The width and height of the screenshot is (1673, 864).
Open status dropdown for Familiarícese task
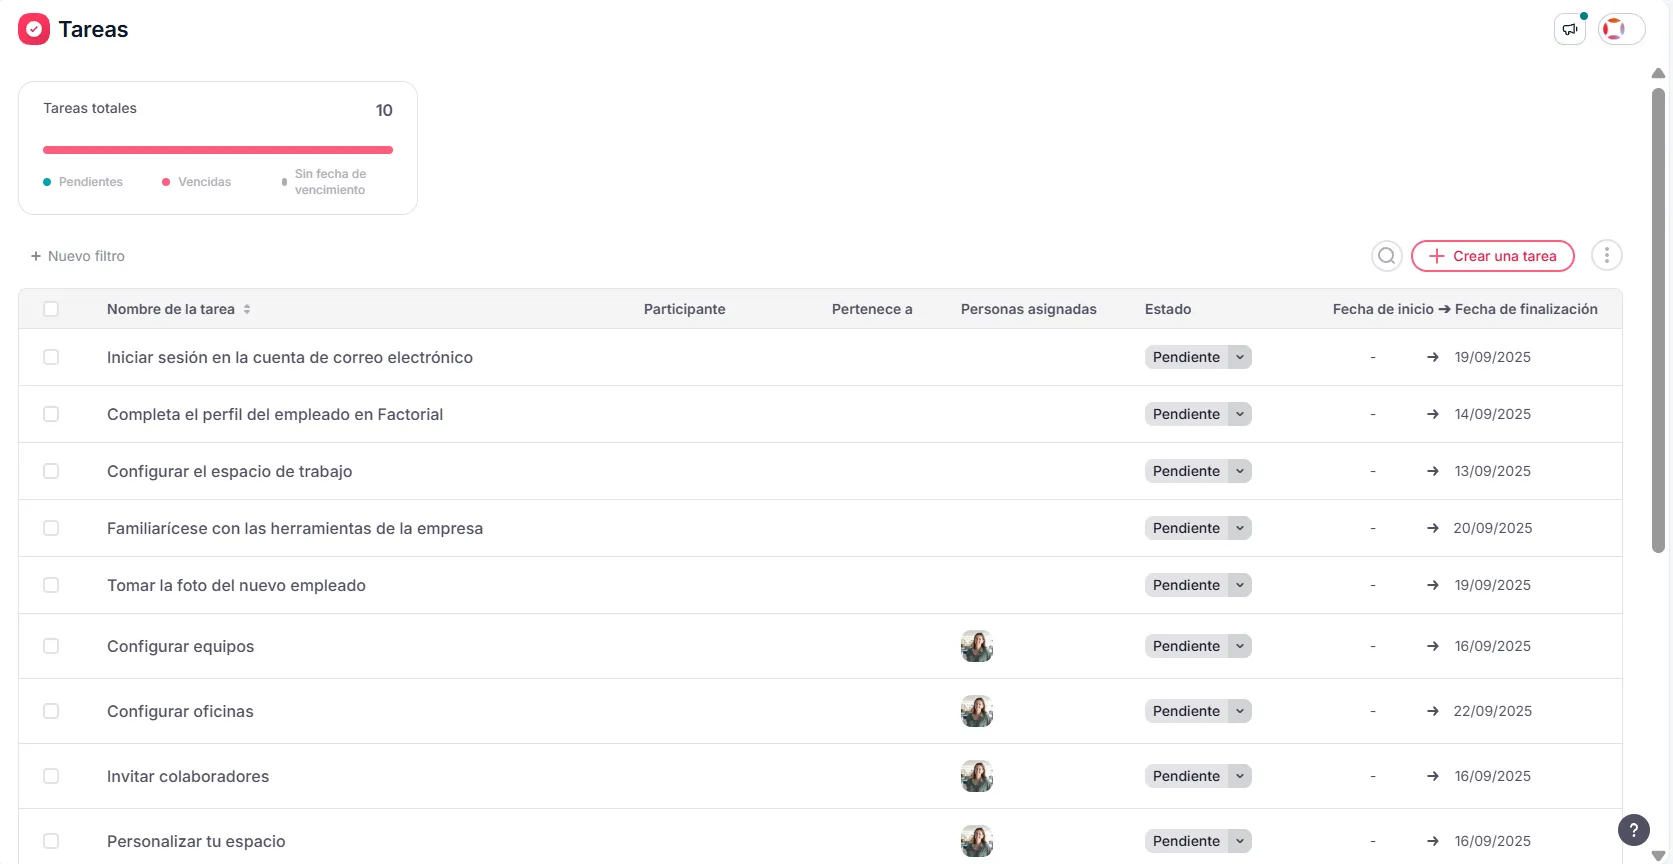click(1240, 528)
